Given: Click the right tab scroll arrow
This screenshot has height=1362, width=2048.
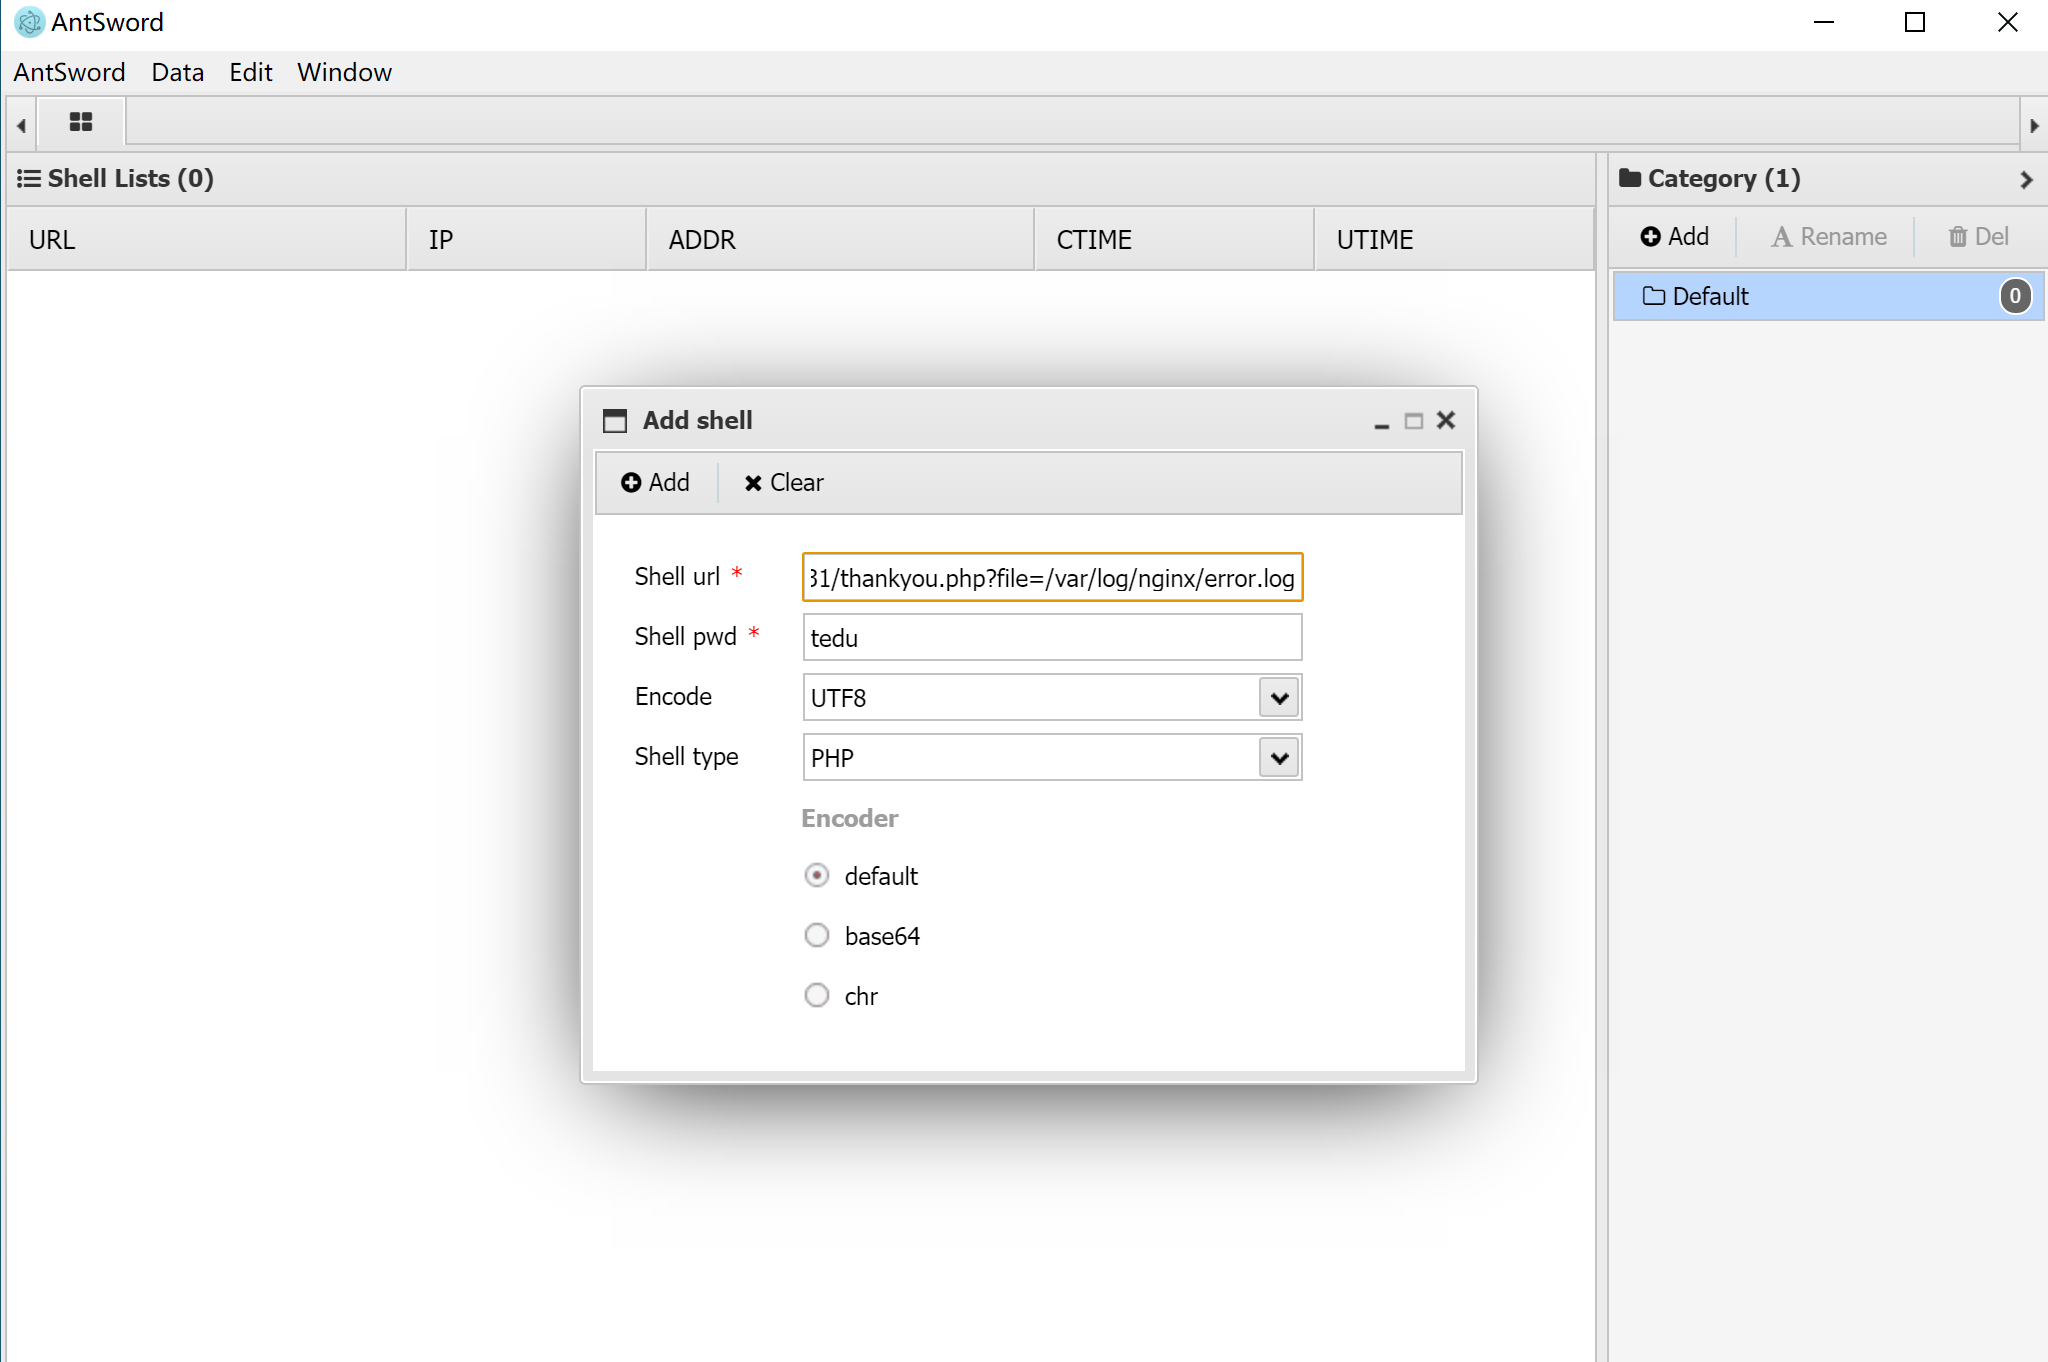Looking at the screenshot, I should tap(2033, 126).
